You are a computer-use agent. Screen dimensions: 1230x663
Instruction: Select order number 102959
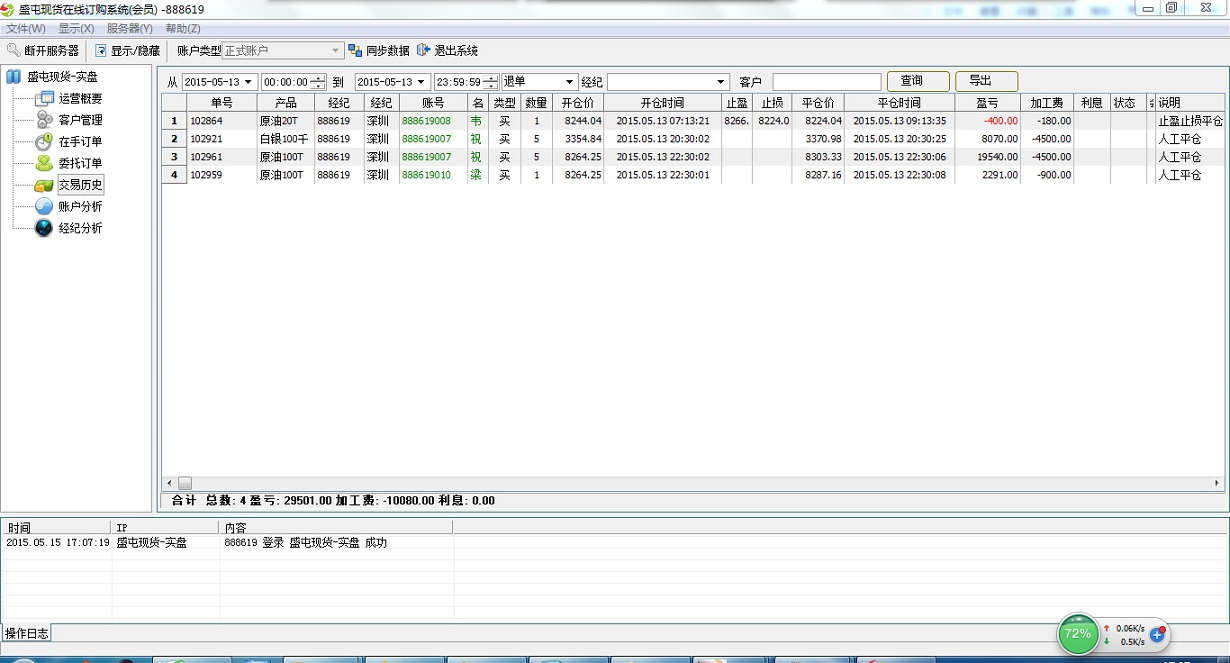click(x=206, y=175)
